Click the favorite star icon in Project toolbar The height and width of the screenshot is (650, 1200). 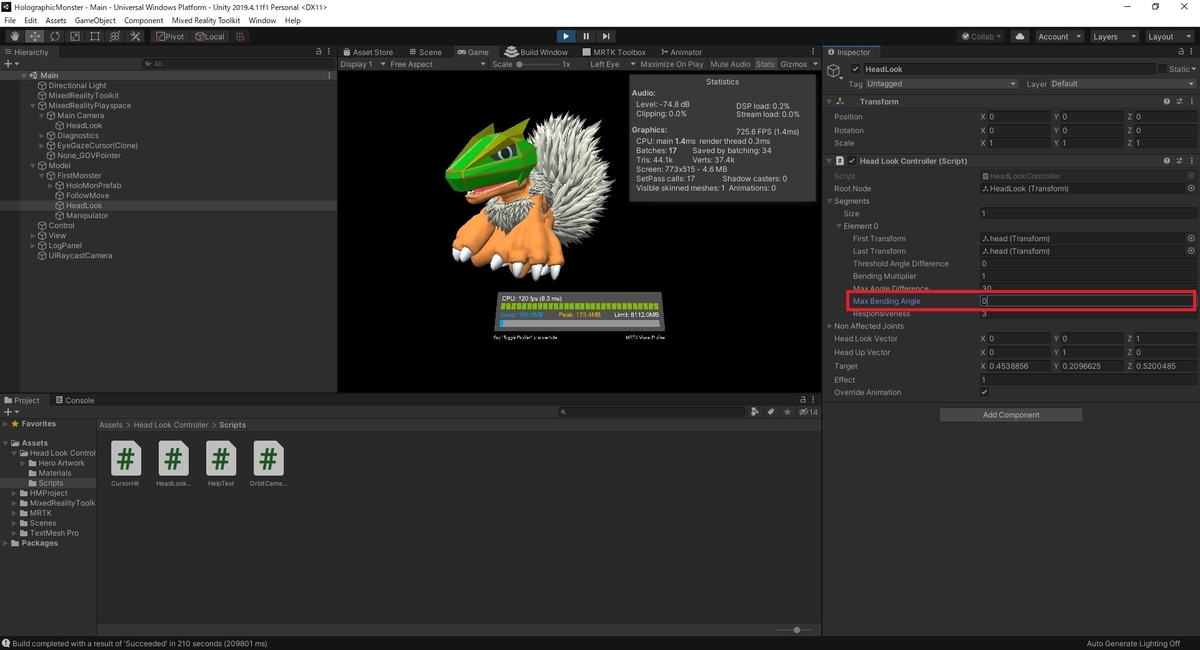pos(786,411)
